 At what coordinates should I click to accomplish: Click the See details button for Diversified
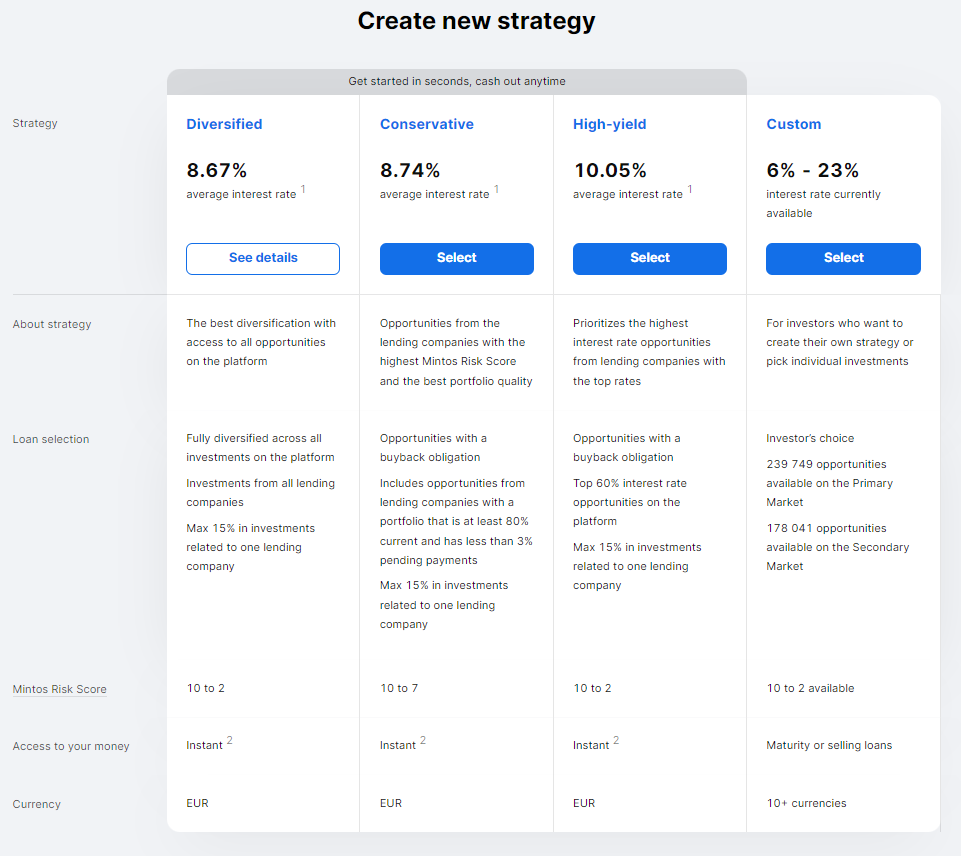tap(262, 258)
